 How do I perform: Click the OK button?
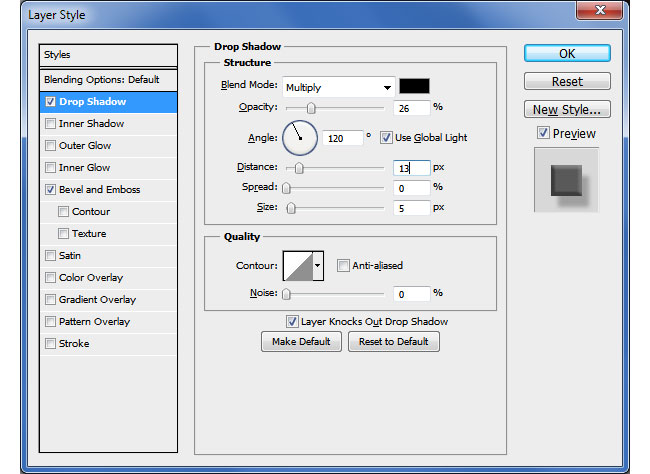click(566, 53)
